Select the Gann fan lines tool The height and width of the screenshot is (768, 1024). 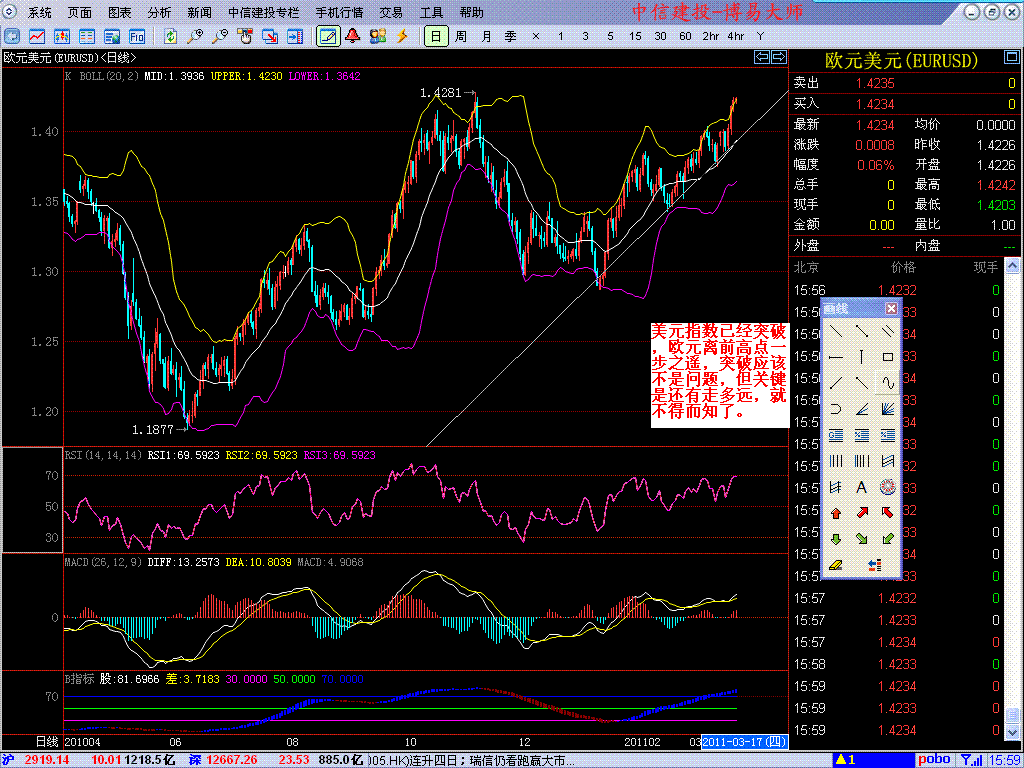pos(887,408)
